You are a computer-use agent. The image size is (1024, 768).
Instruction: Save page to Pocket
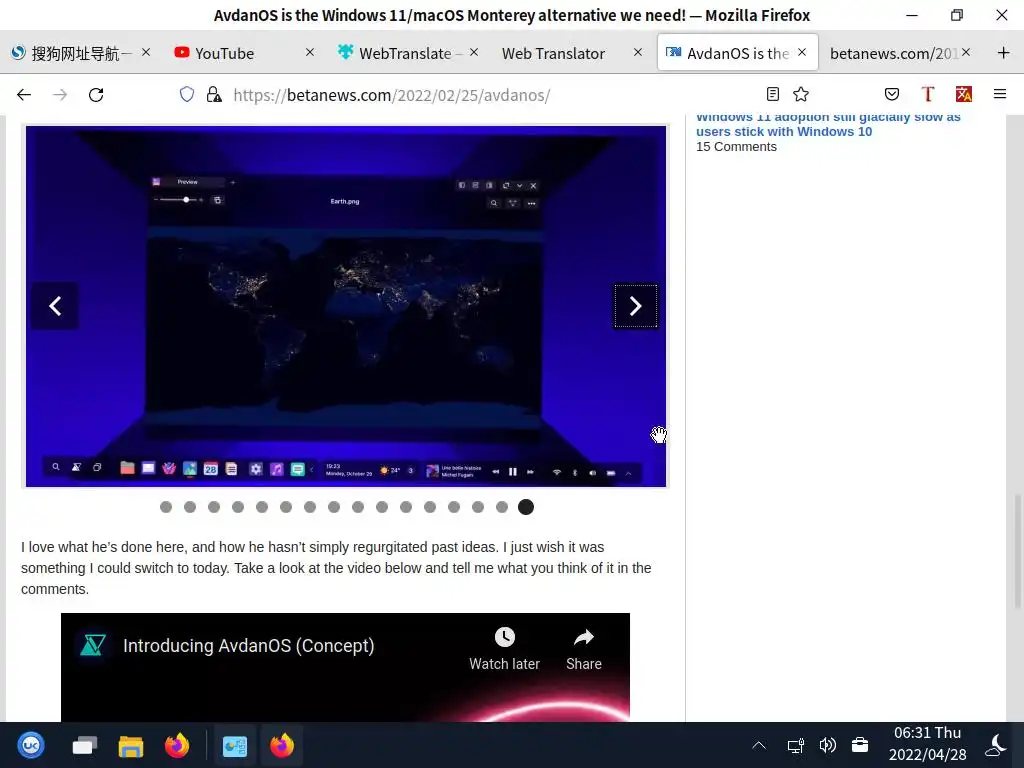click(x=891, y=95)
